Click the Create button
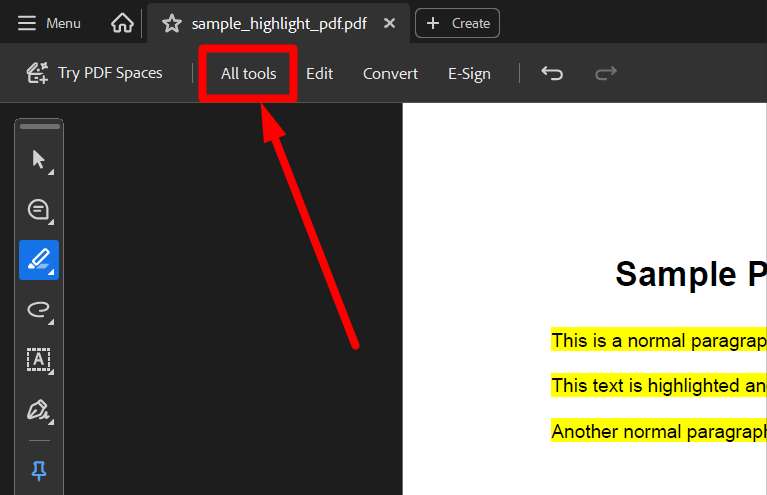This screenshot has width=767, height=495. pyautogui.click(x=457, y=23)
